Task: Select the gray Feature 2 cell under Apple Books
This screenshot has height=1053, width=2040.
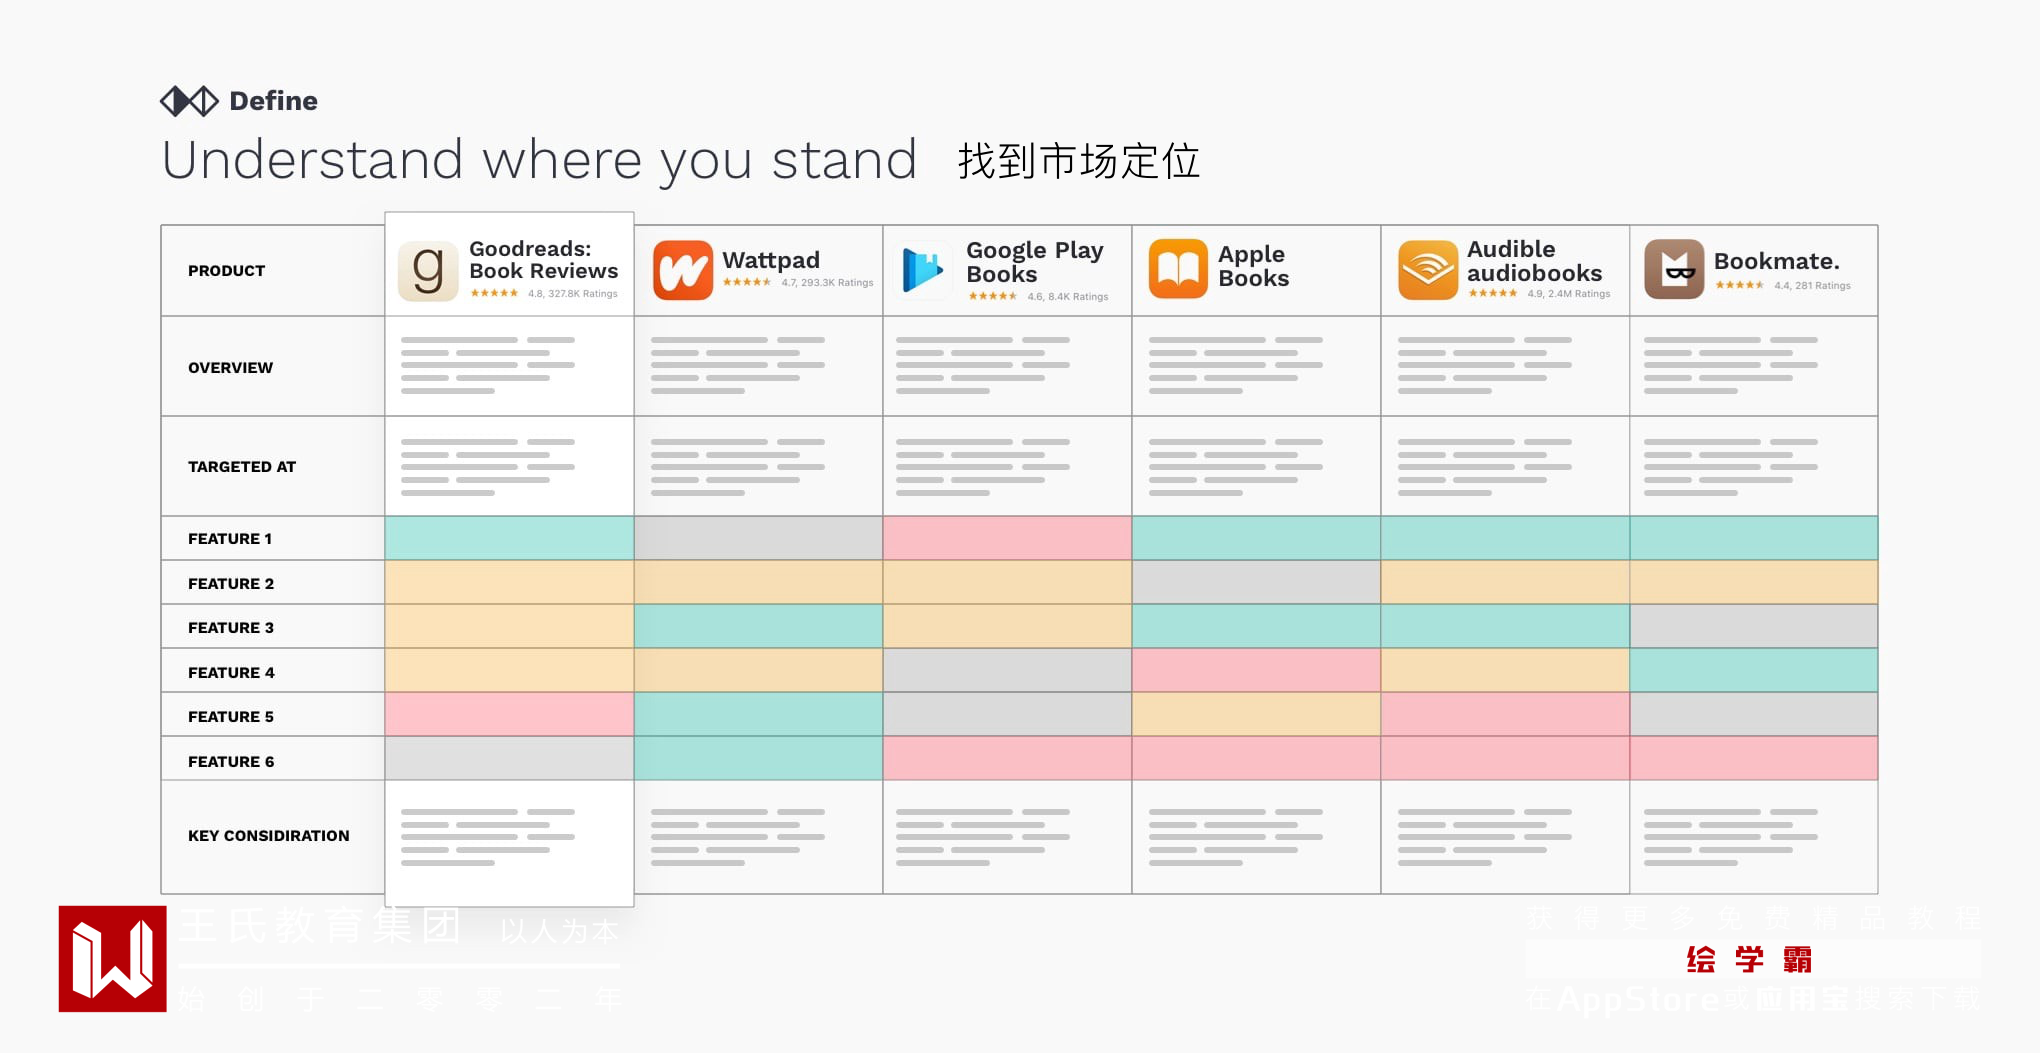Action: click(1256, 582)
